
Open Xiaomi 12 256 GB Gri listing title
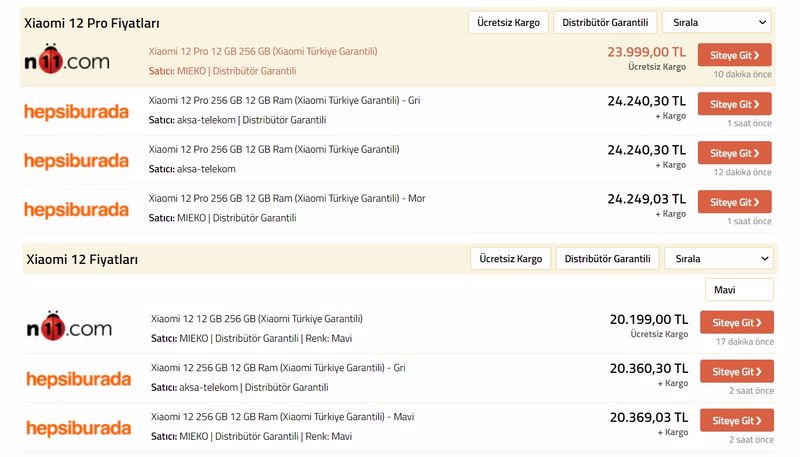pos(278,367)
